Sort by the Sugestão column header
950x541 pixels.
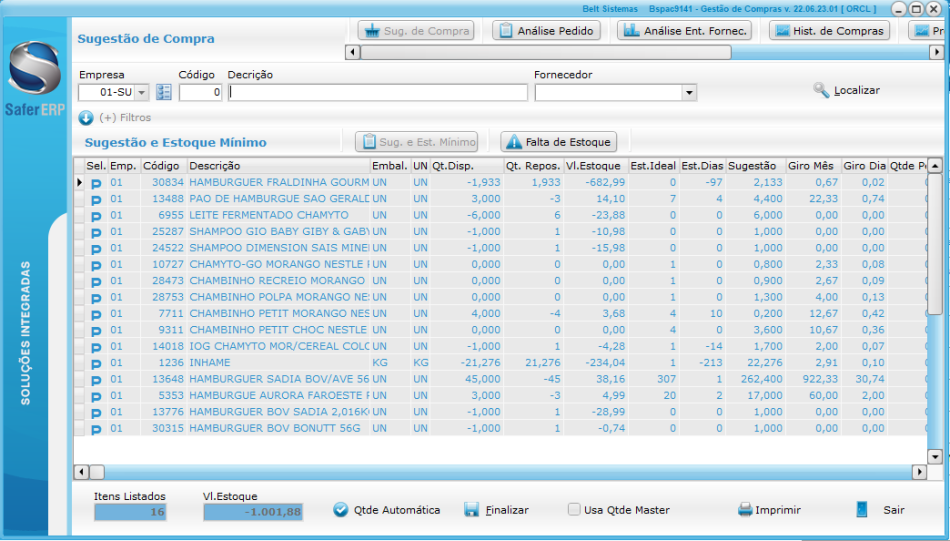(754, 166)
